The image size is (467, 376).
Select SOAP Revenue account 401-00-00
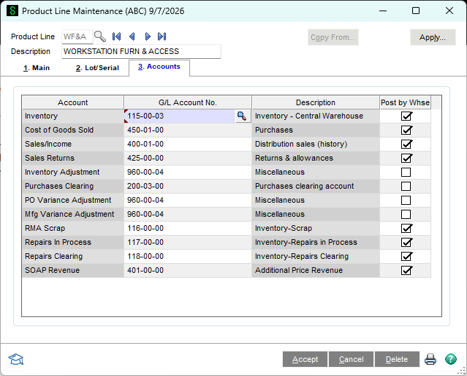[x=187, y=270]
